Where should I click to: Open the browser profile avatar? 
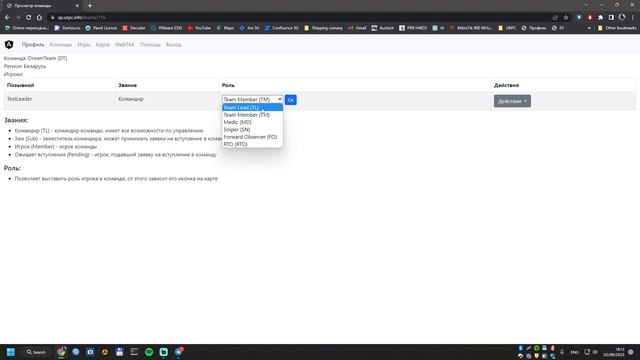click(x=622, y=17)
